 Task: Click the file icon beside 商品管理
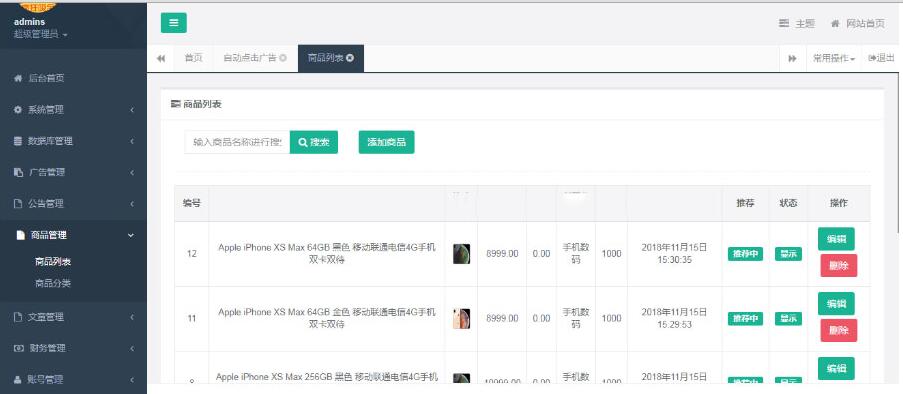(x=21, y=235)
